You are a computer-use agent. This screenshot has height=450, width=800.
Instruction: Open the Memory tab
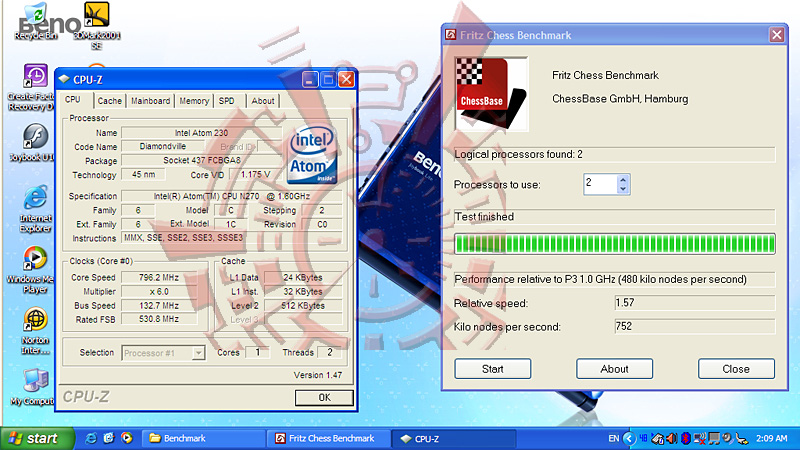(x=194, y=101)
